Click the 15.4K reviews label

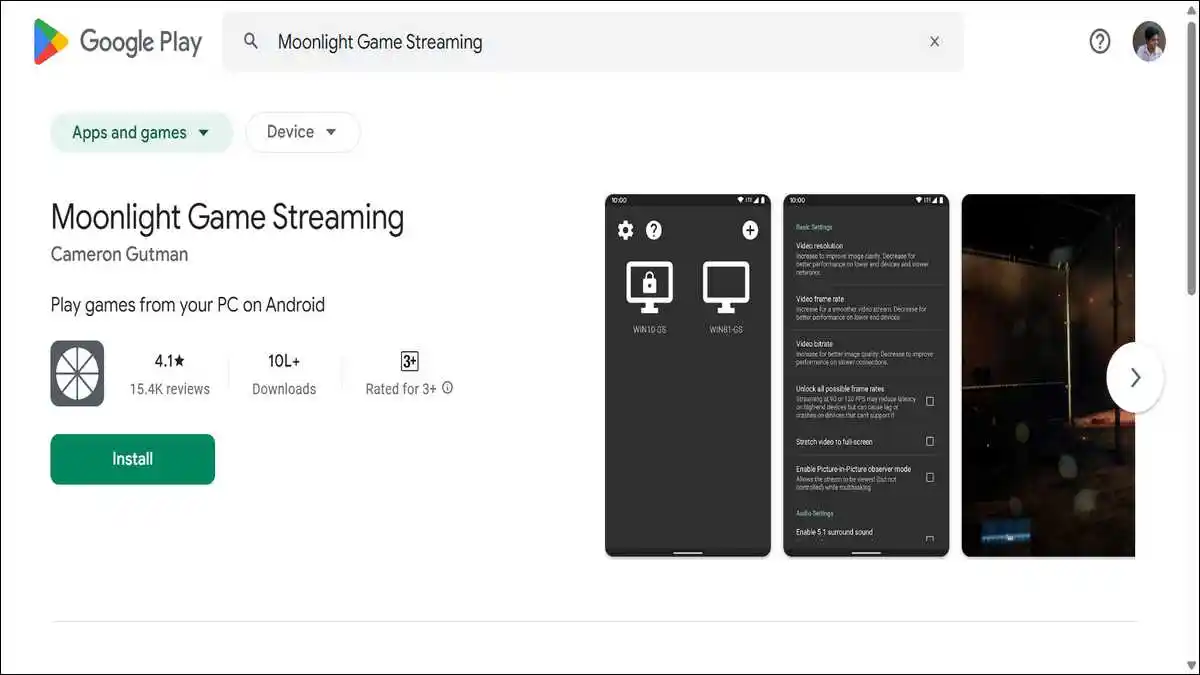[170, 389]
